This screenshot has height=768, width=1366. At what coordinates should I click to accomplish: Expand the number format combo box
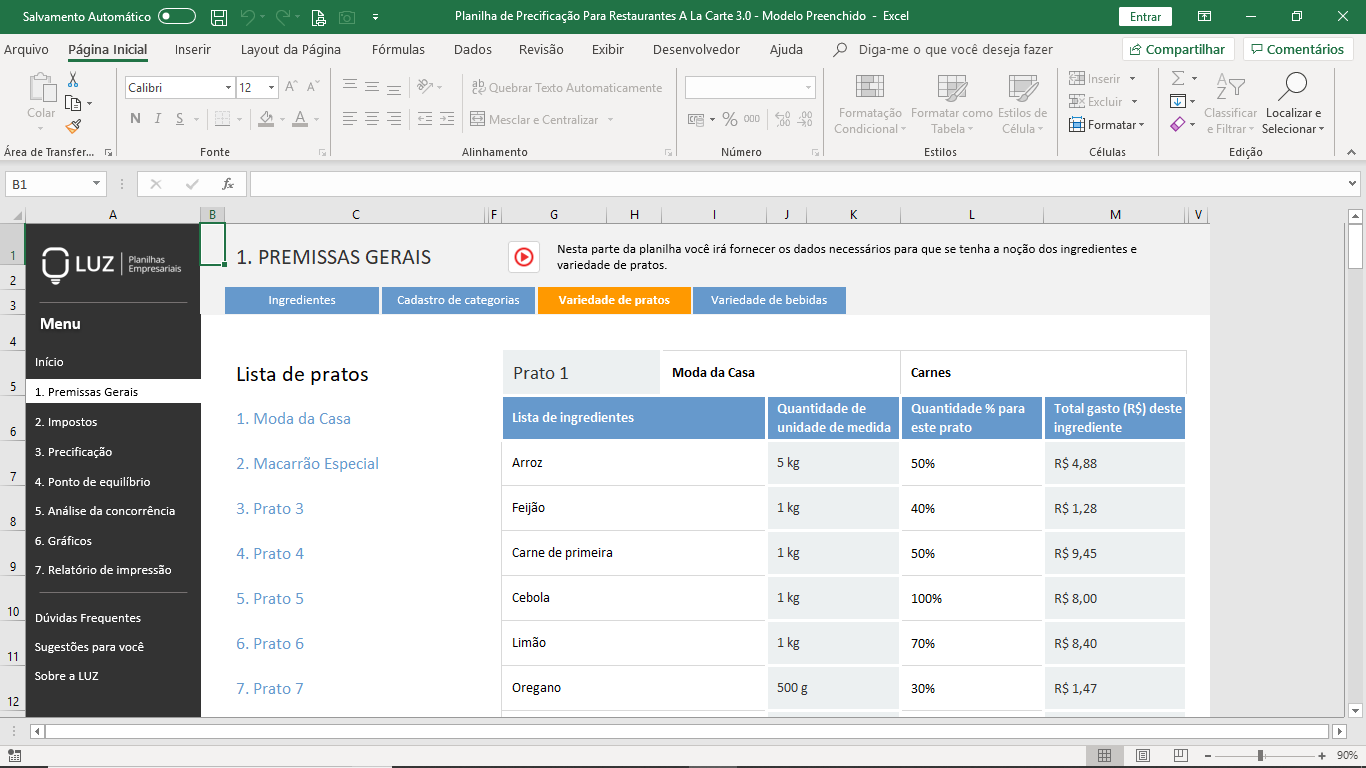pos(808,88)
